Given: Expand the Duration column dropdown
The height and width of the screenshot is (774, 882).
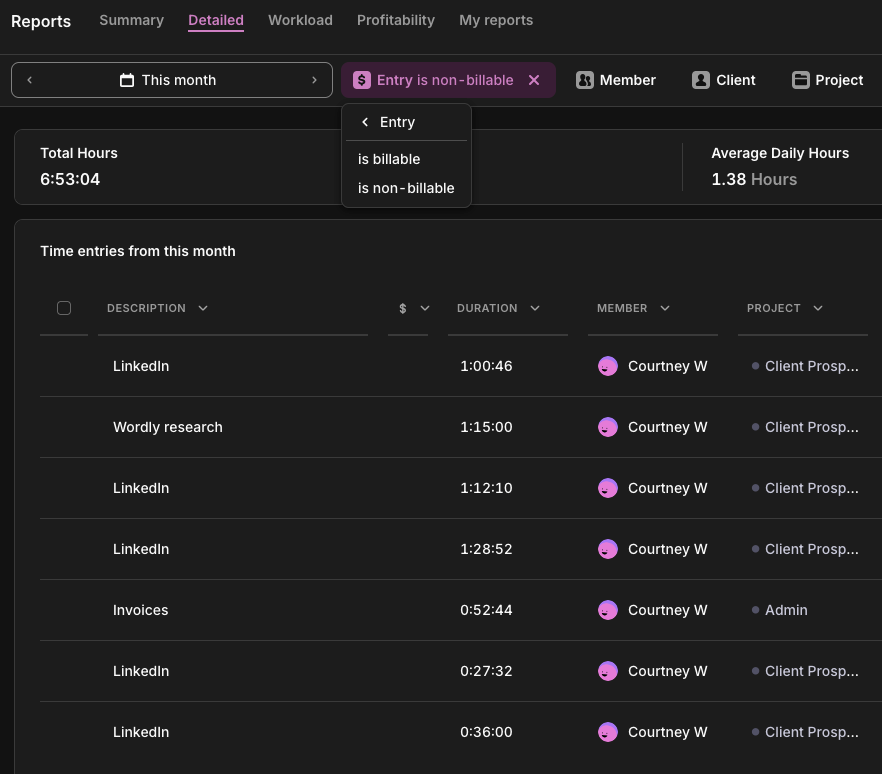Looking at the screenshot, I should point(535,308).
